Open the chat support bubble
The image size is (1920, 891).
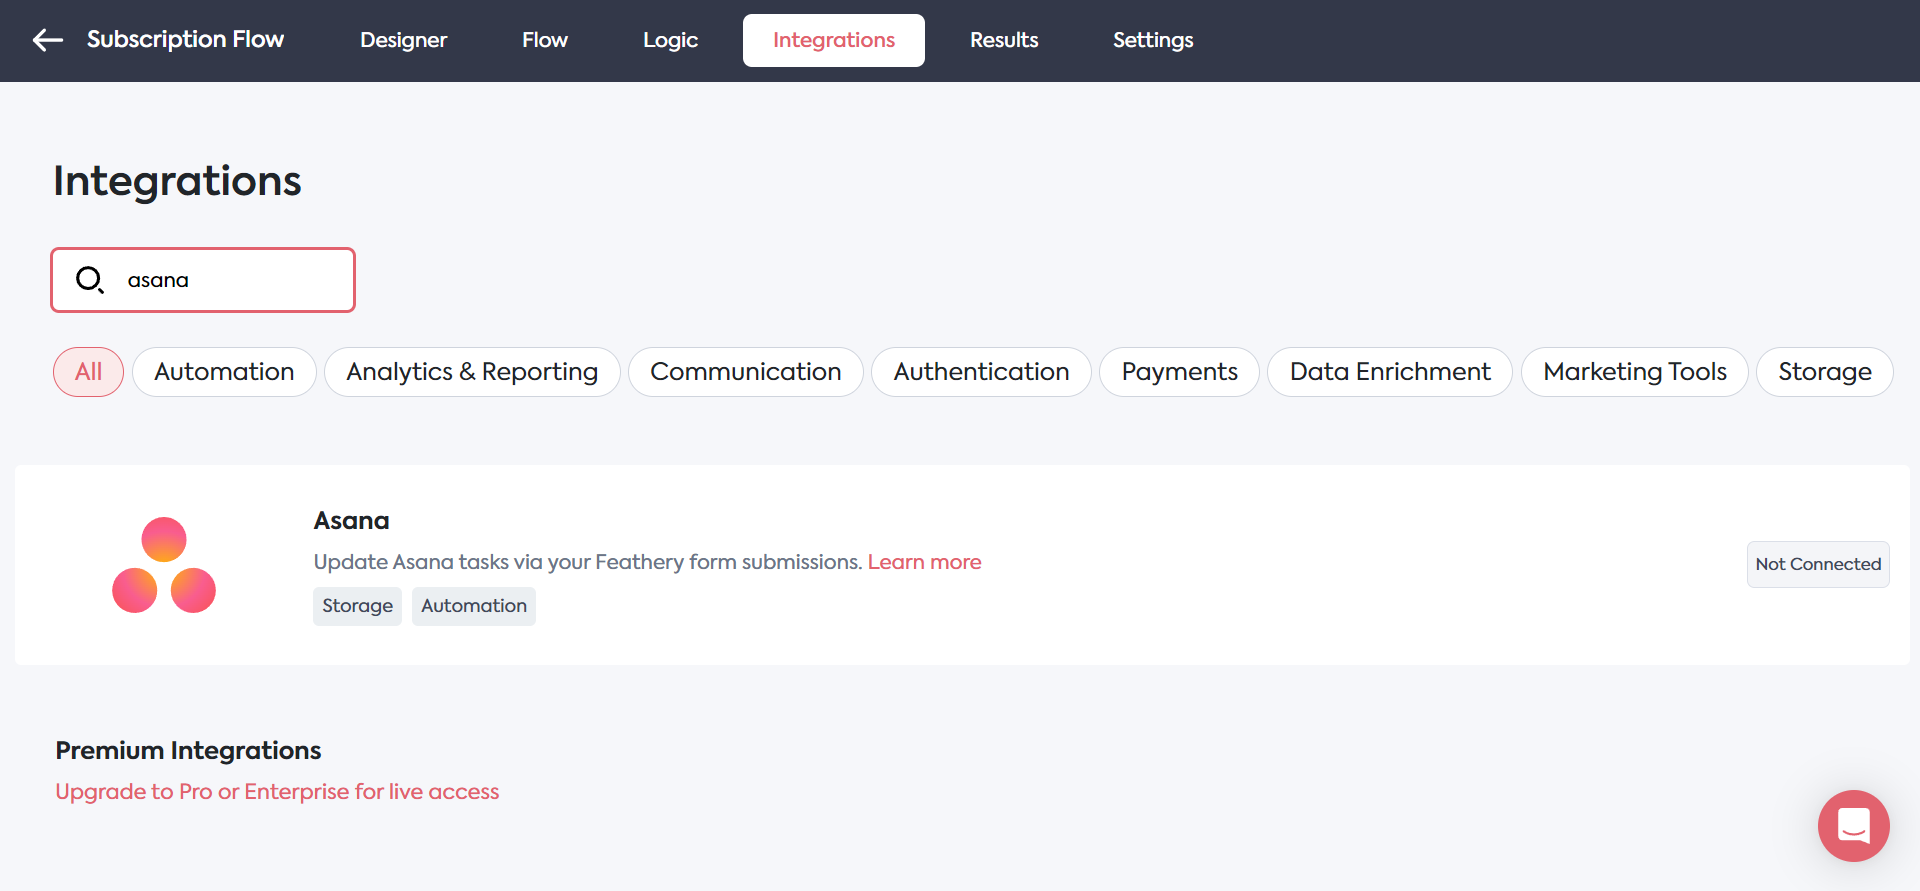[1853, 826]
